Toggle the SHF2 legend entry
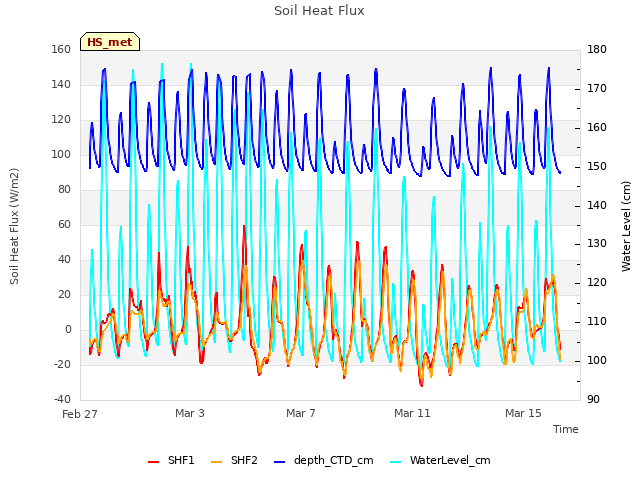The width and height of the screenshot is (640, 480). coord(234,461)
